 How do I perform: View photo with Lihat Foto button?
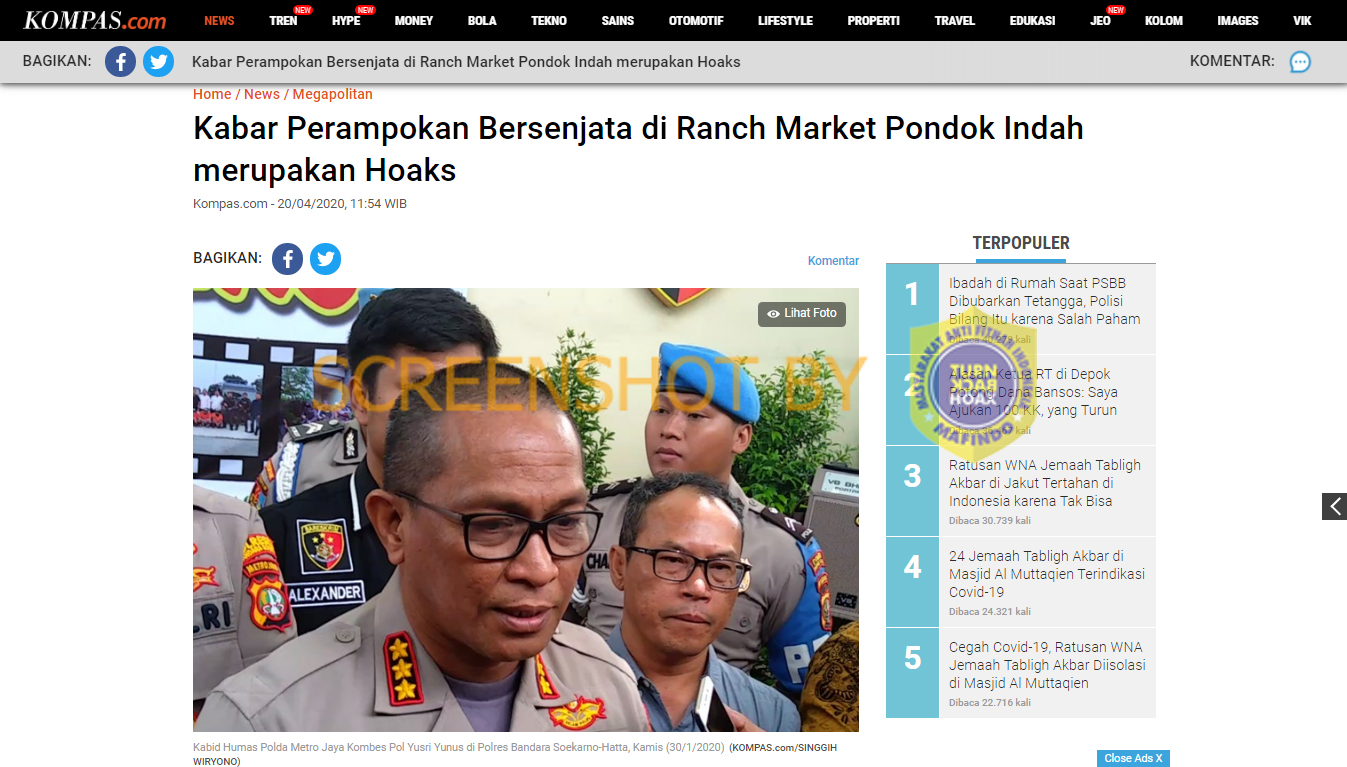pos(802,313)
